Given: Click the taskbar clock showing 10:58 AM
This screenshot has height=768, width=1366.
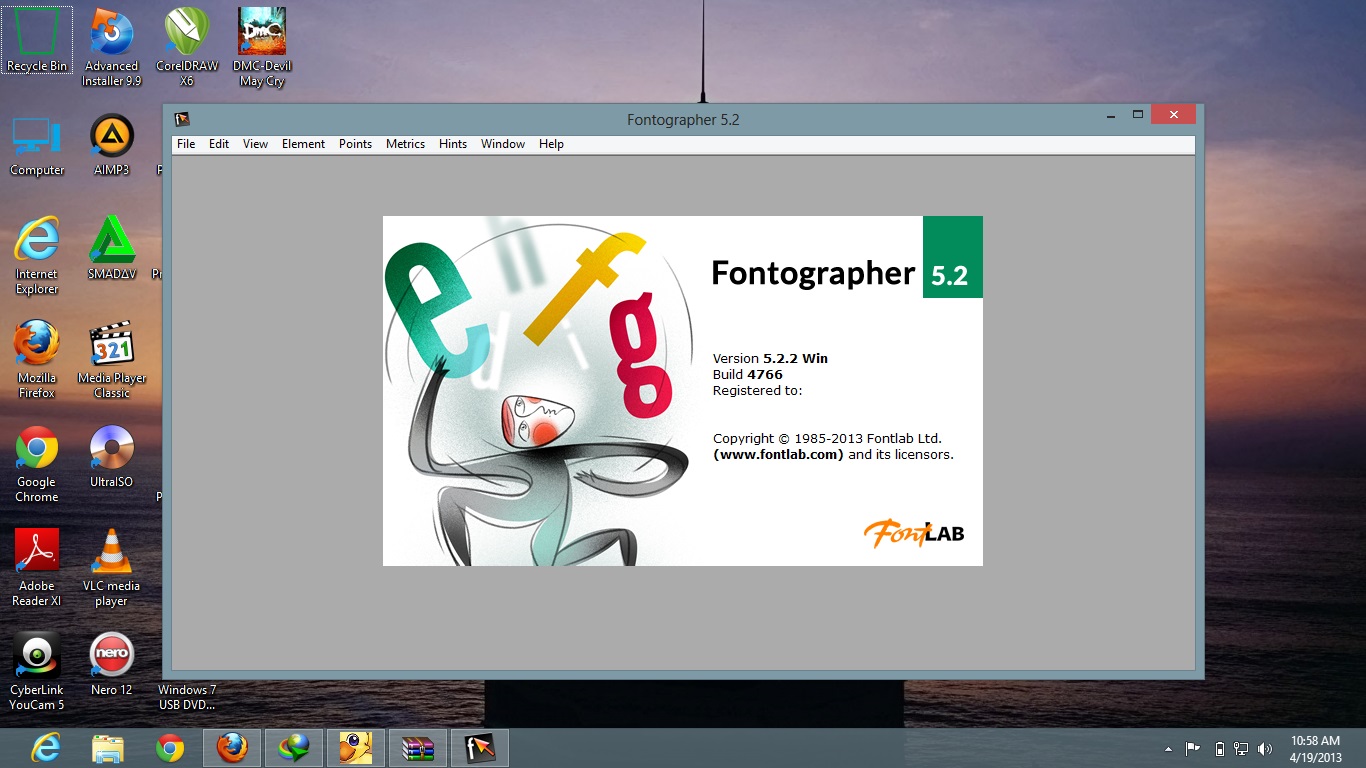Looking at the screenshot, I should pos(1316,747).
